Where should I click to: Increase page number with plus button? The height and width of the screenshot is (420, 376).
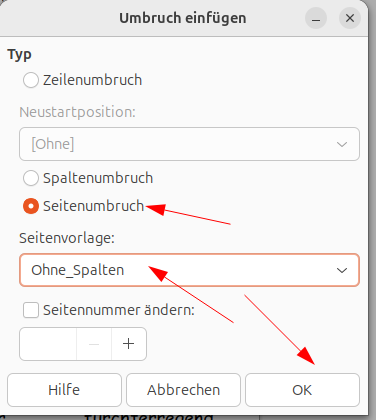[129, 344]
